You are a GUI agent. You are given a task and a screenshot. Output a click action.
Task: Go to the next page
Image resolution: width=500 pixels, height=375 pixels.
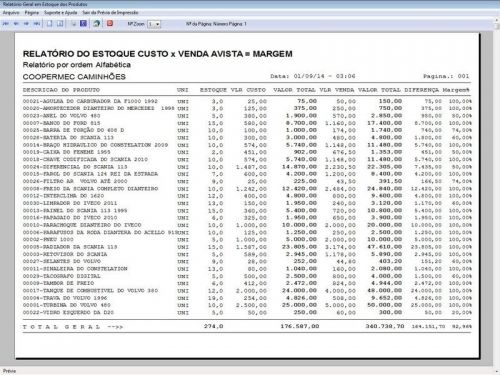point(26,24)
